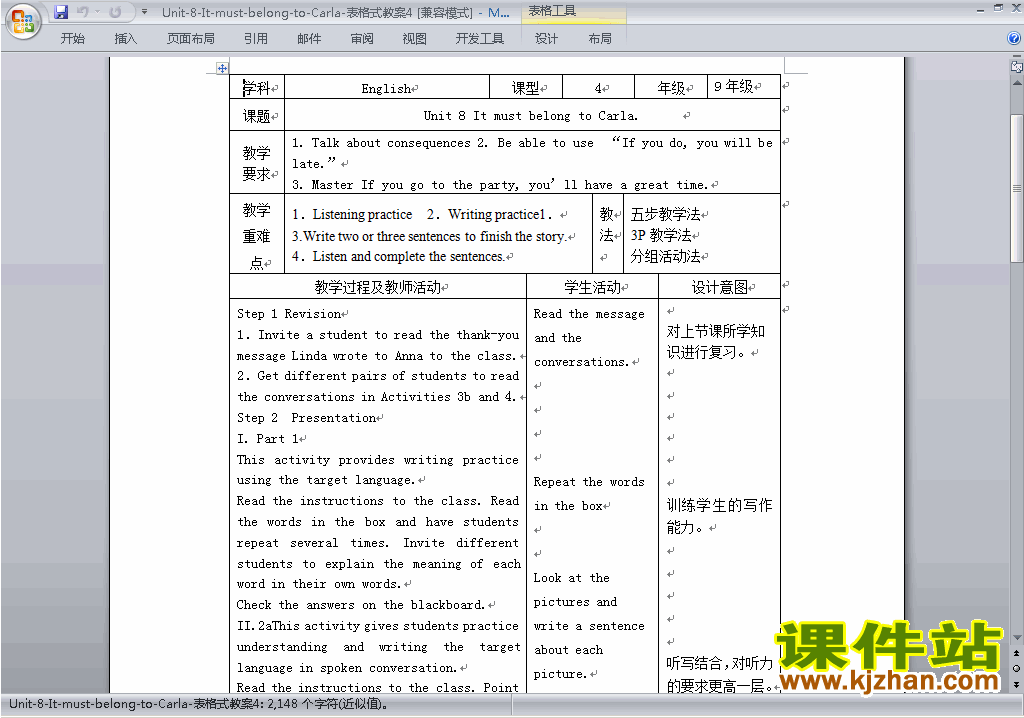Click the '设计意图' header cell
1024x718 pixels.
click(x=720, y=287)
